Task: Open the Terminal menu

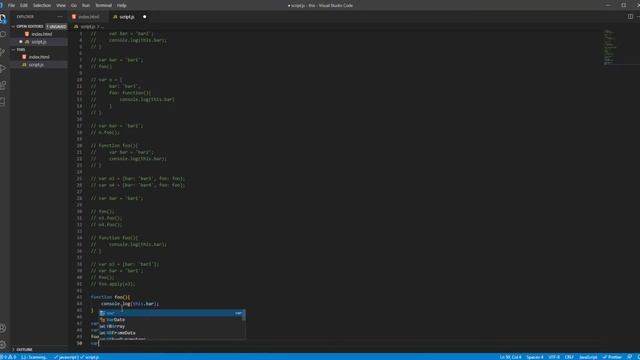Action: (x=103, y=5)
